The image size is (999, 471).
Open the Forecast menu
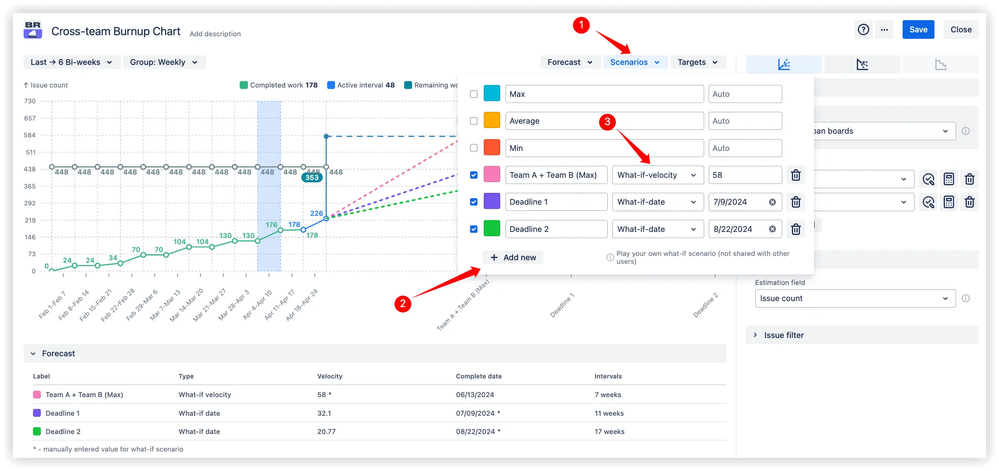tap(570, 62)
